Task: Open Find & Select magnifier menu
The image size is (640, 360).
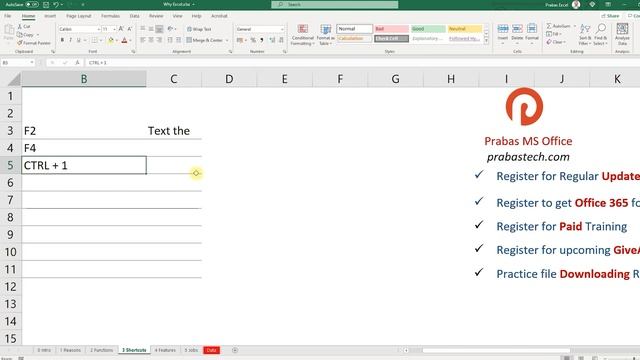Action: pos(600,34)
